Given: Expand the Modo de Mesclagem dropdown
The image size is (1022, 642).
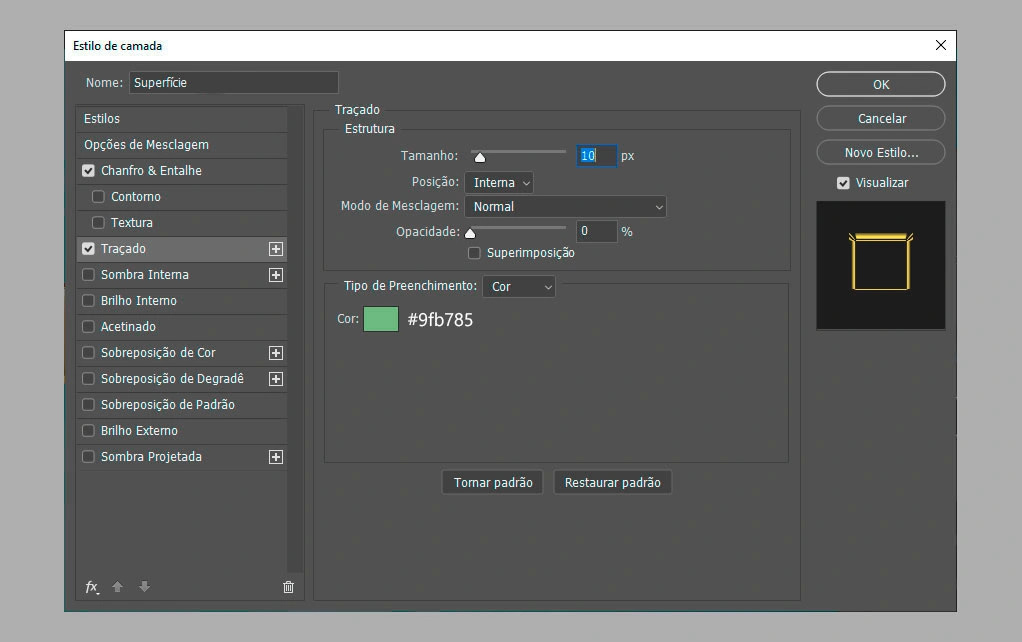Looking at the screenshot, I should [565, 207].
